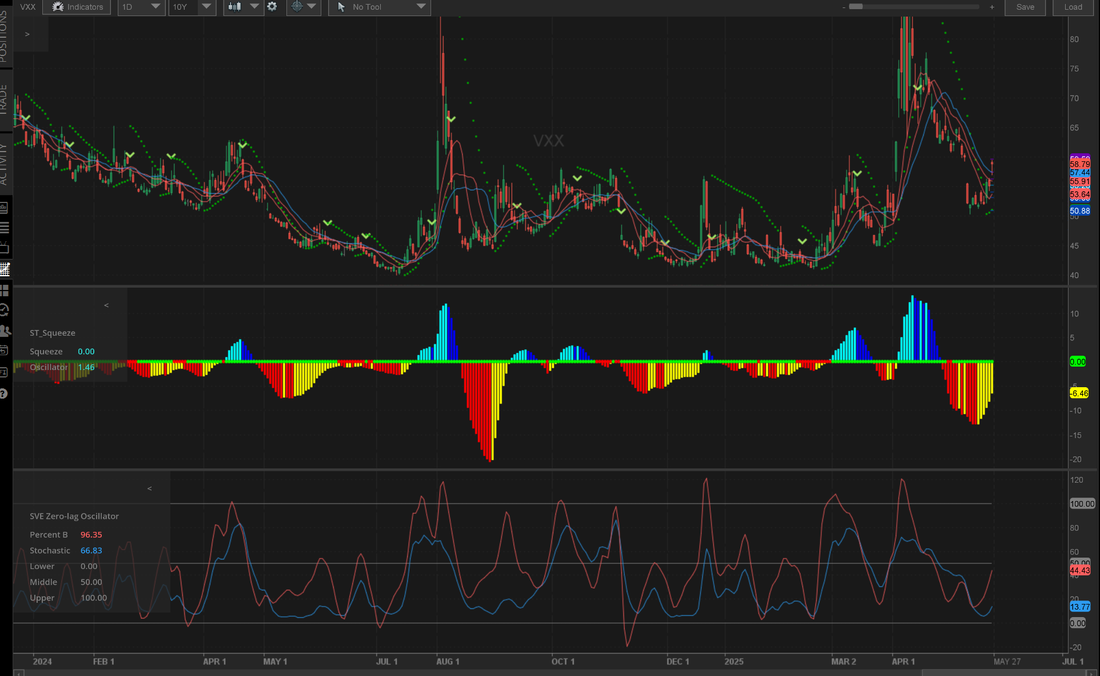Click the Save button
Viewport: 1100px width, 676px height.
point(1025,7)
